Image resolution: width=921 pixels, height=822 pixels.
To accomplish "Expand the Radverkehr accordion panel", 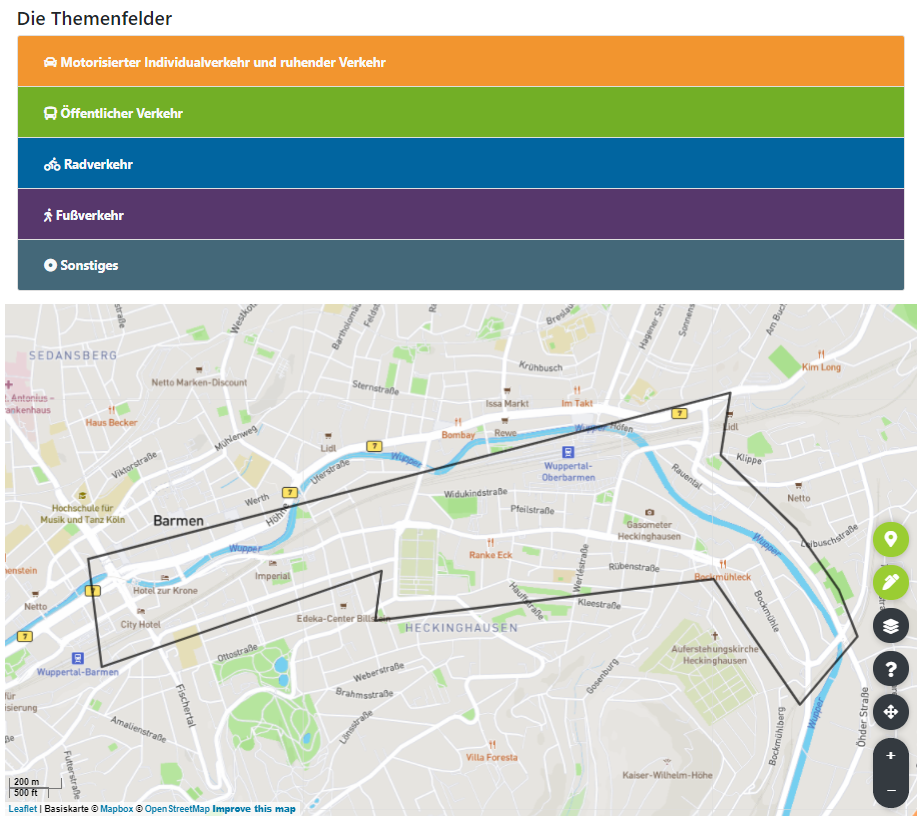I will (460, 164).
